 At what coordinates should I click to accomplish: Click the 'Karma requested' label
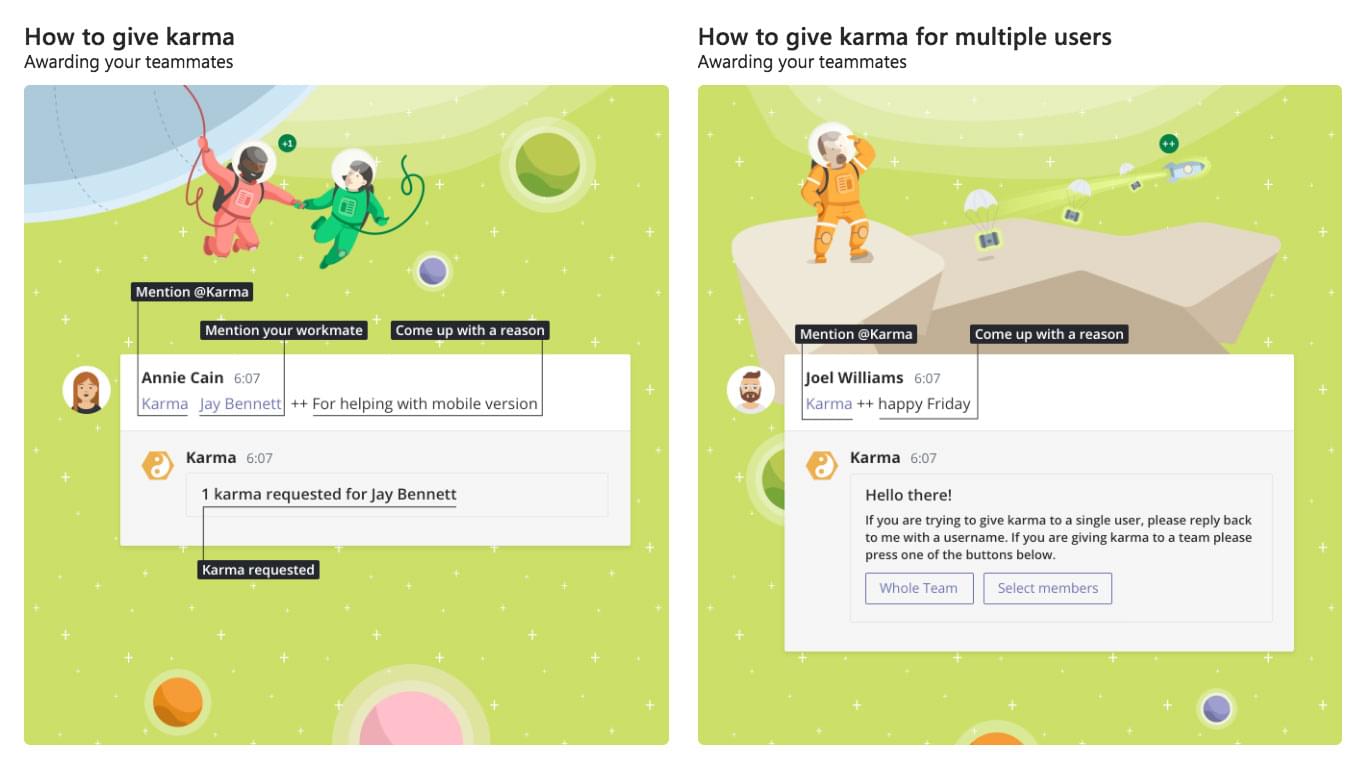pos(258,570)
